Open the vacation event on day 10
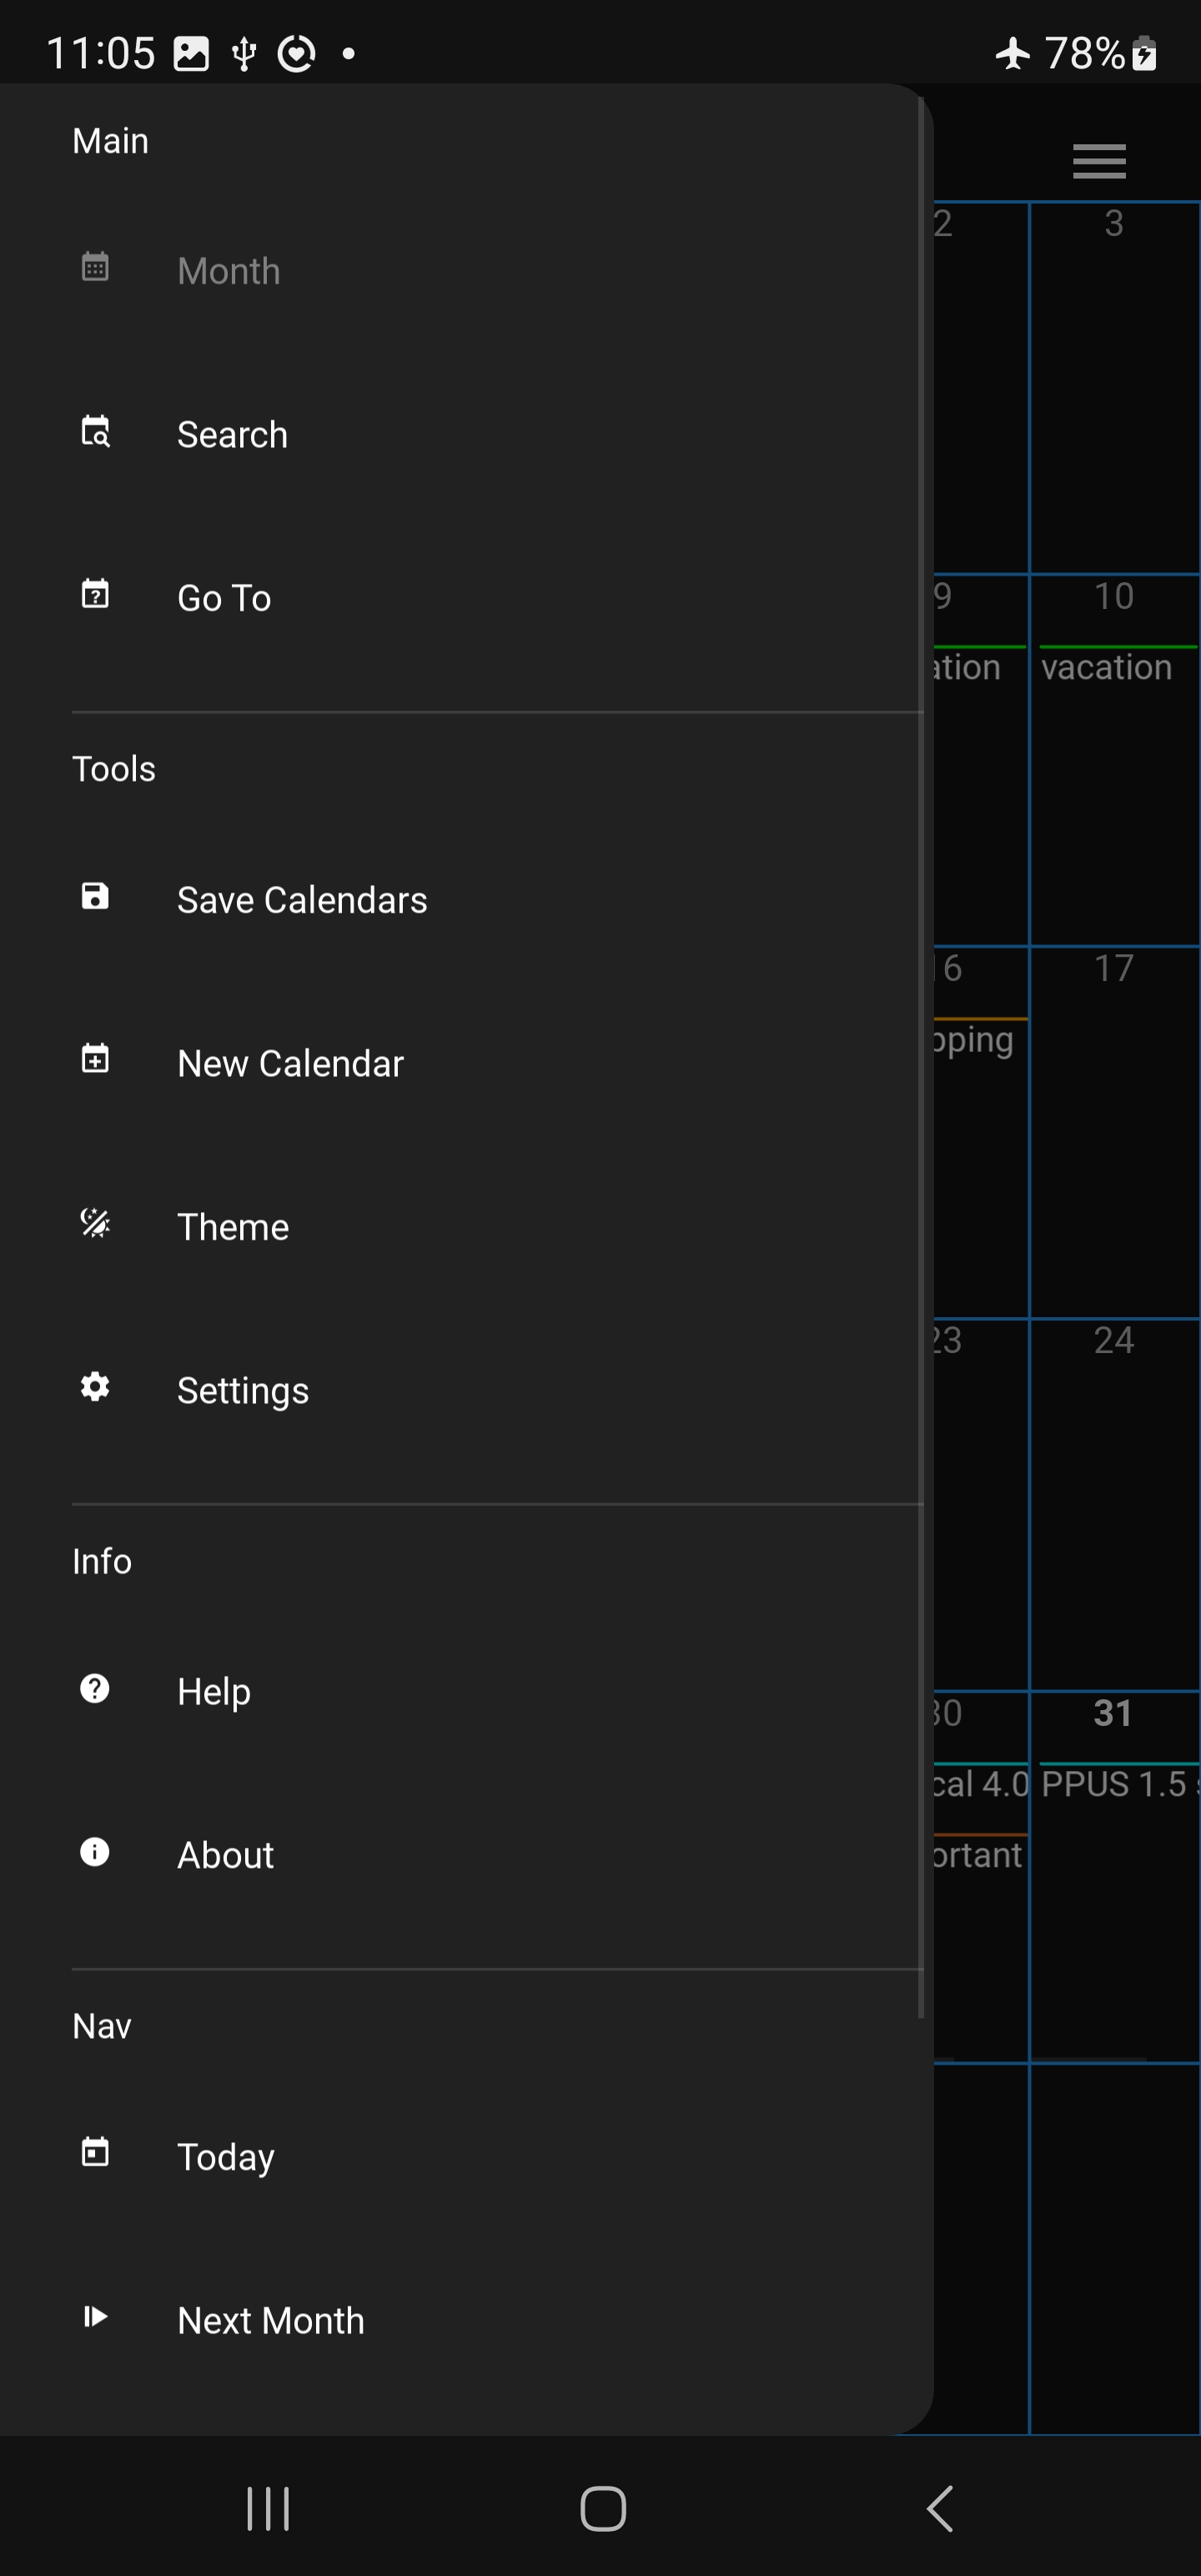Screen dimensions: 1201x2576 coord(1107,667)
